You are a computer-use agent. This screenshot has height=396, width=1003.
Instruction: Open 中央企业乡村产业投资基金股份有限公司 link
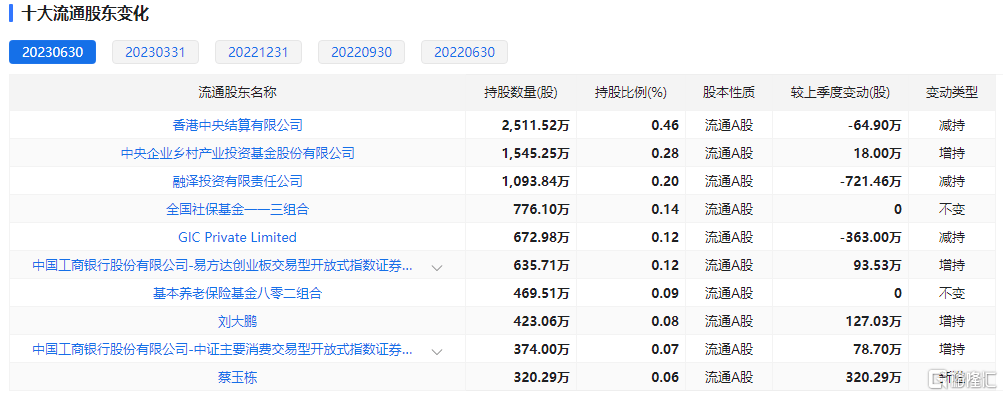[237, 154]
